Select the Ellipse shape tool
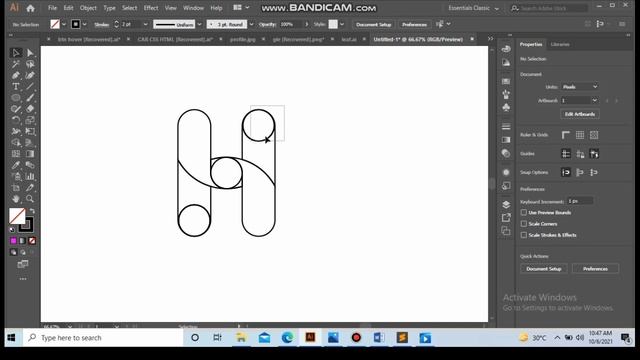 [16, 98]
